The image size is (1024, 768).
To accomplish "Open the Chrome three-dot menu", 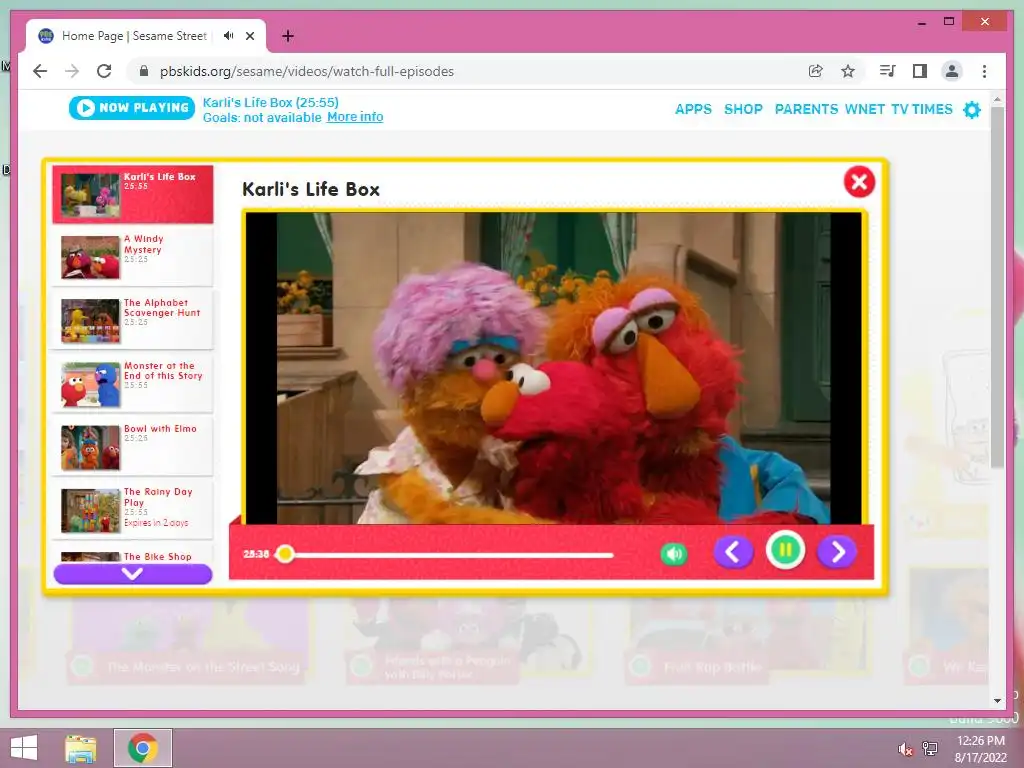I will point(984,71).
